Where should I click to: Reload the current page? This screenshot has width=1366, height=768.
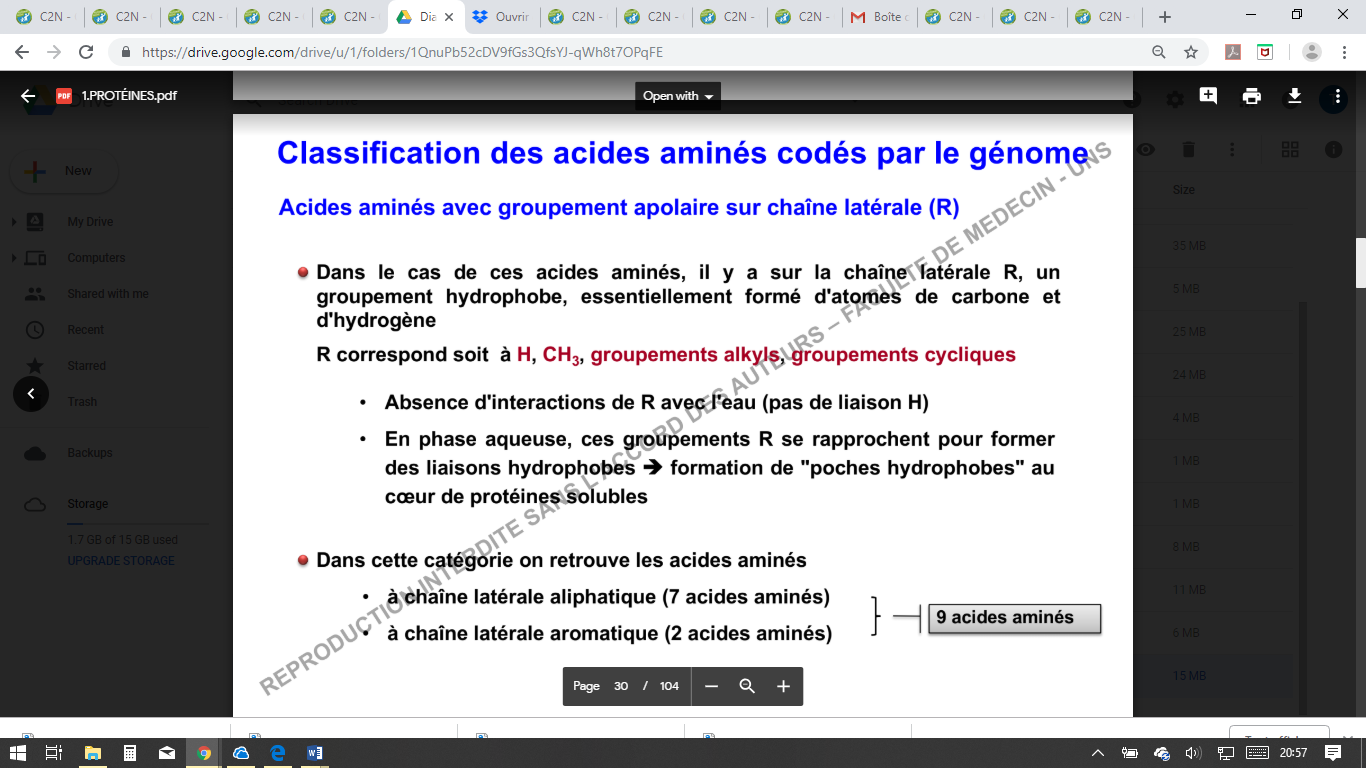(86, 52)
